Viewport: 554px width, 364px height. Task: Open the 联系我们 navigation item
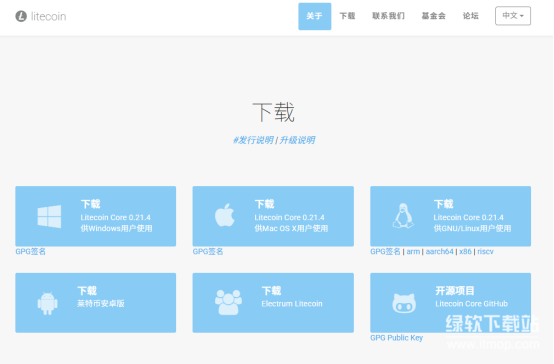[x=388, y=16]
